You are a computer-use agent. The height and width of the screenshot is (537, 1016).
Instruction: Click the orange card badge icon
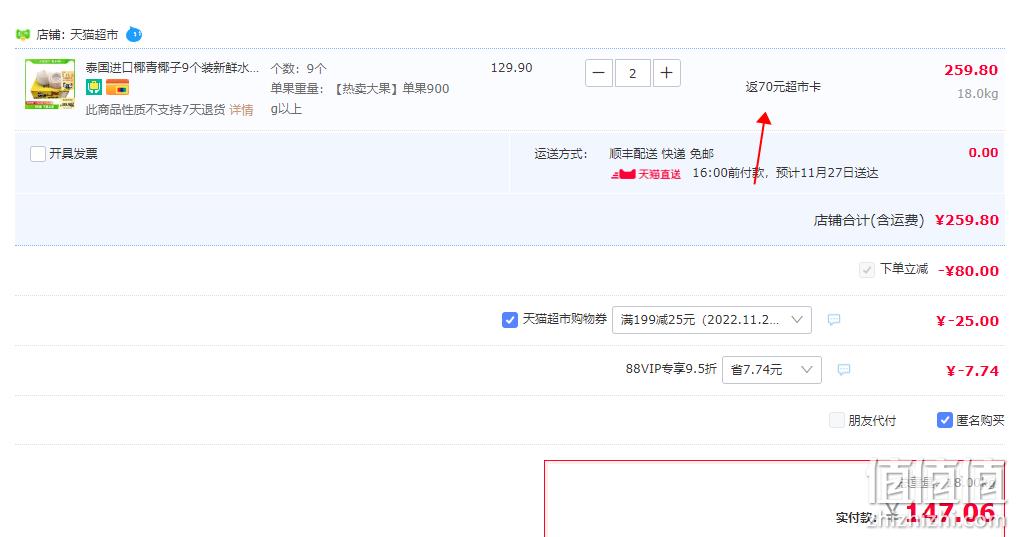tap(117, 87)
